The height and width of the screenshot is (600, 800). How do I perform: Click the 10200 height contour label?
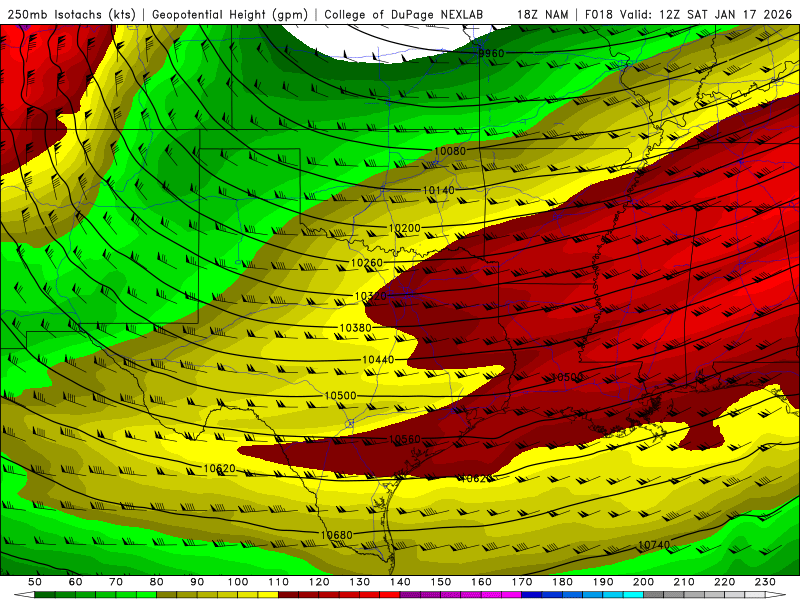pos(405,228)
